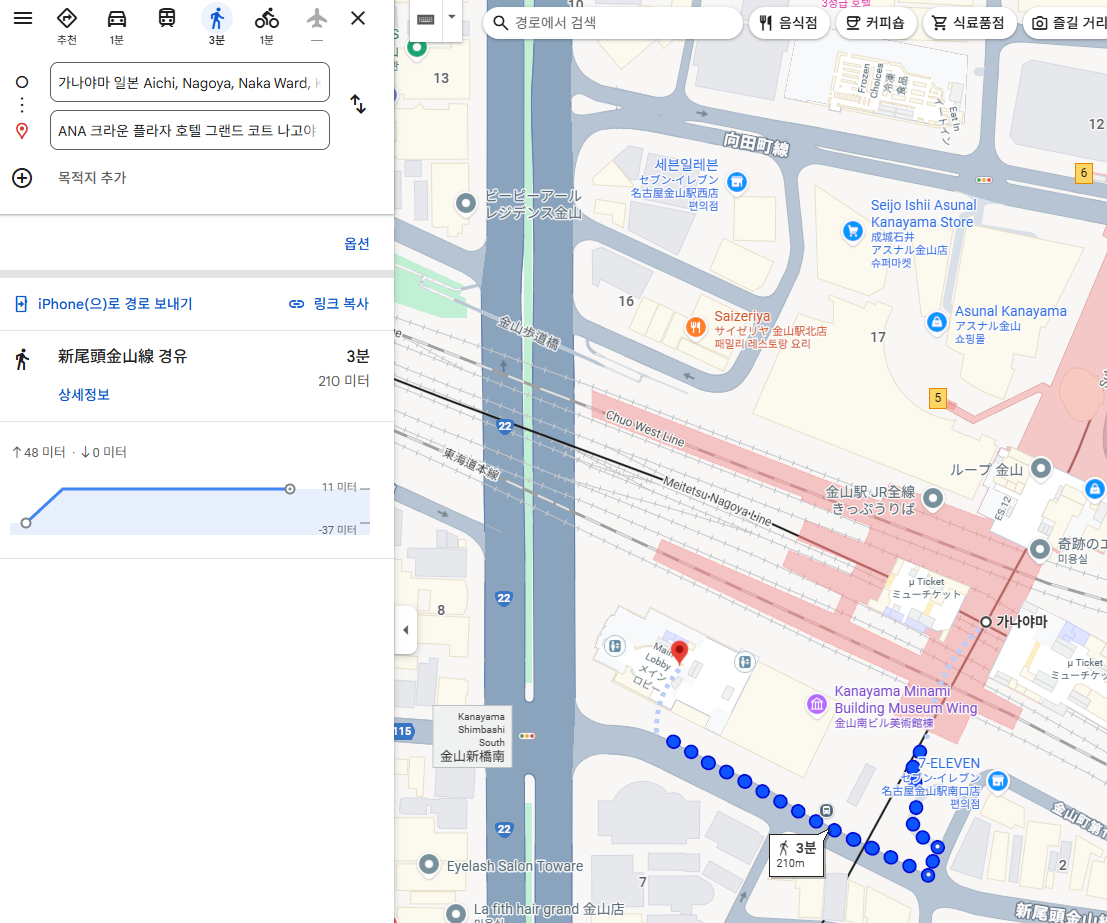Click the 金山駅 JR全線 きっぷうりば marker

933,498
